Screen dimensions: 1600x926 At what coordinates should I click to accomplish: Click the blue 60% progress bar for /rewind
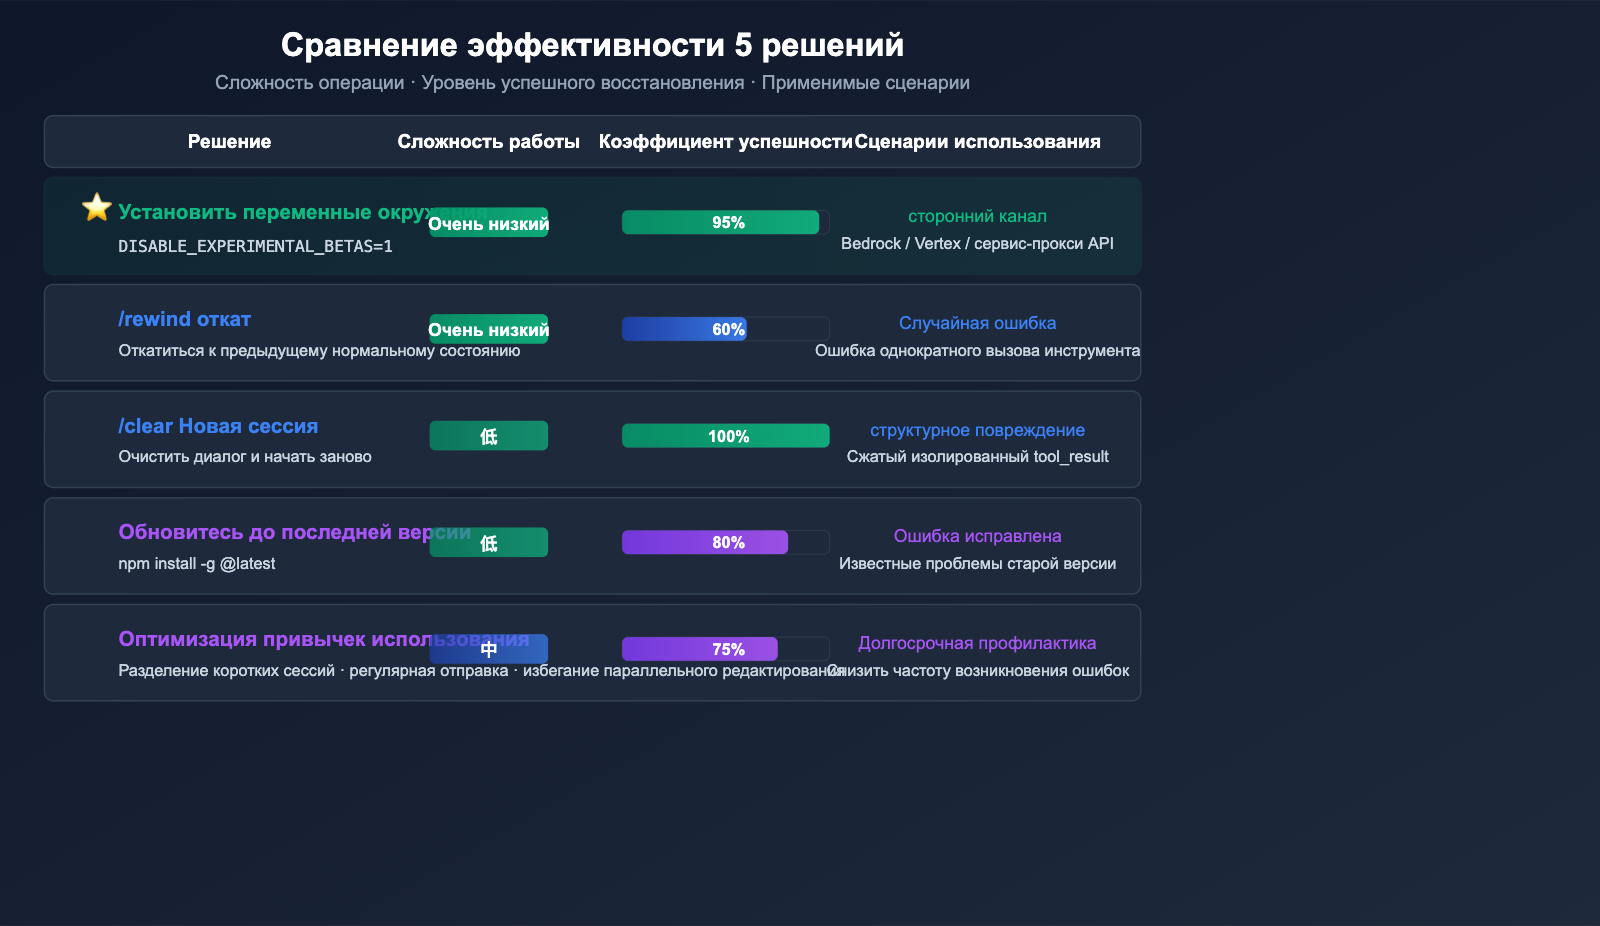(x=685, y=329)
